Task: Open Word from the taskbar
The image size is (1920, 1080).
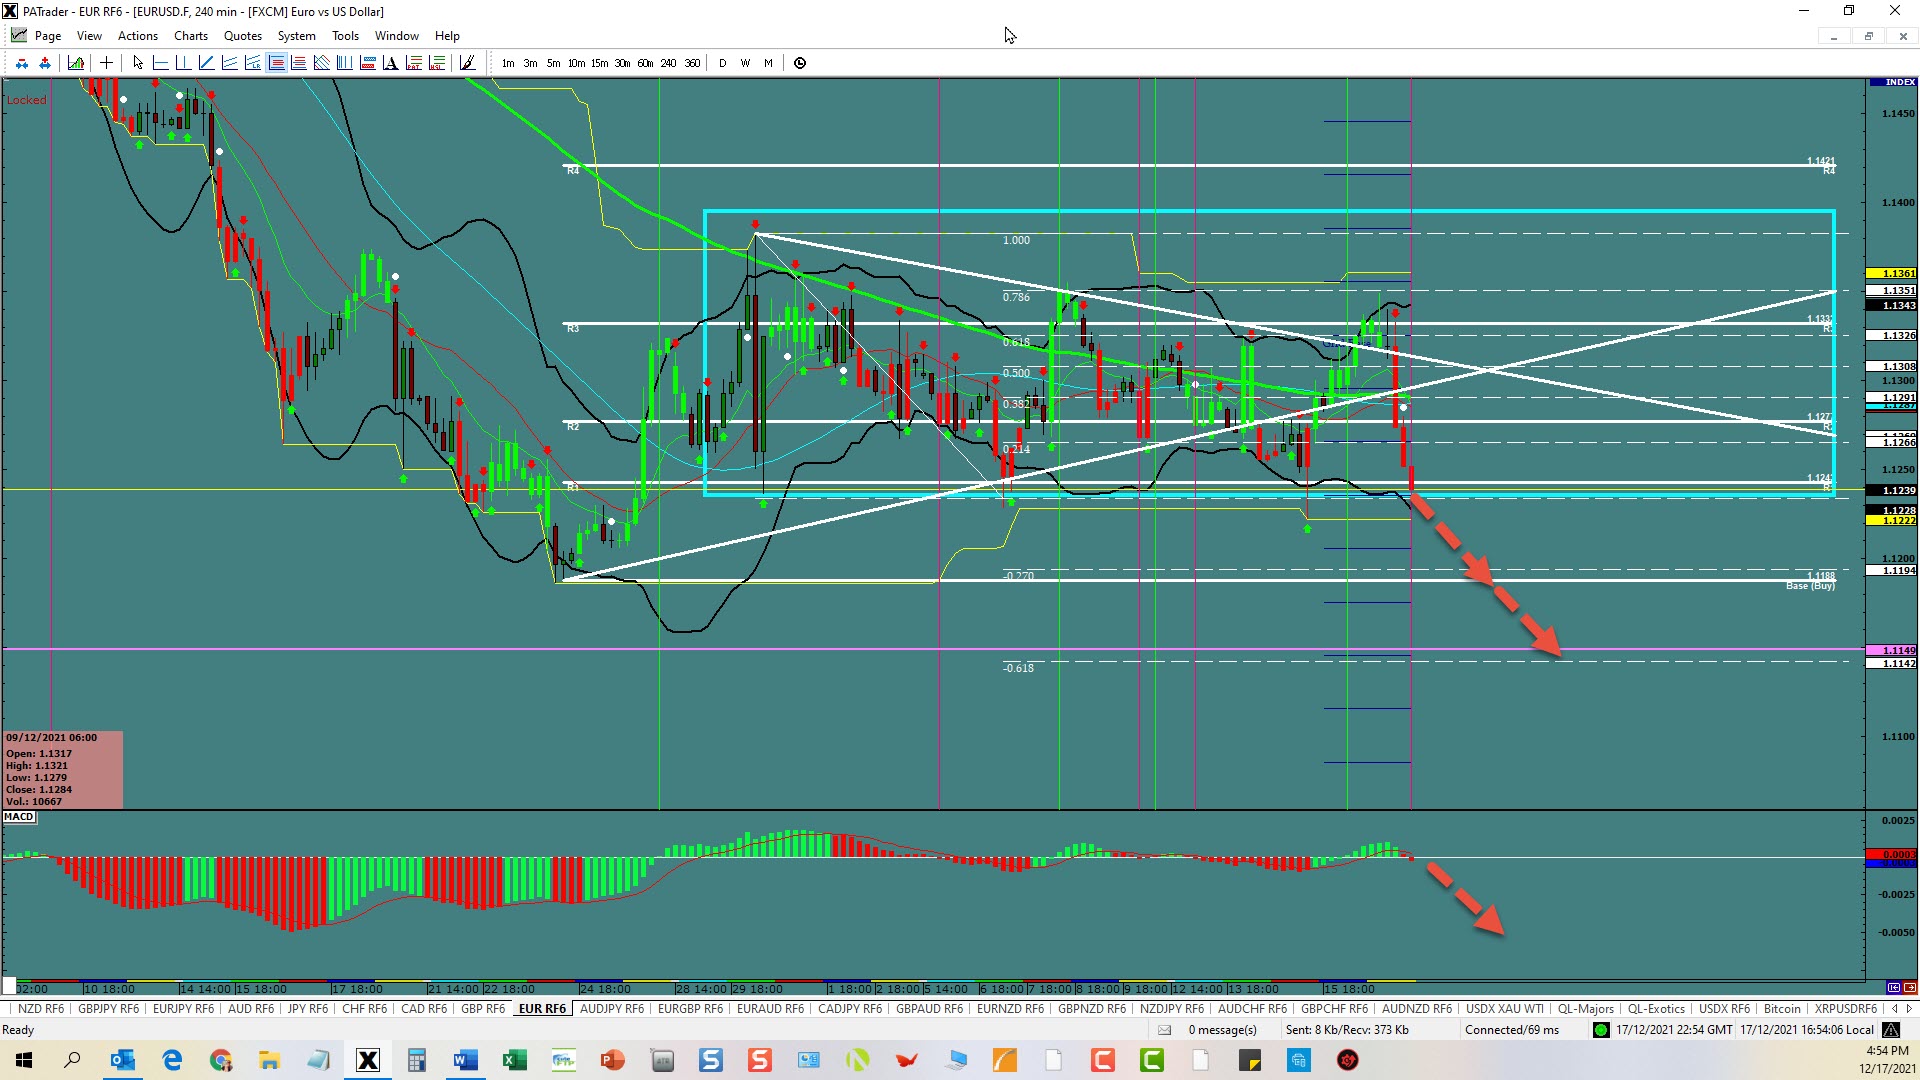Action: [x=466, y=1060]
